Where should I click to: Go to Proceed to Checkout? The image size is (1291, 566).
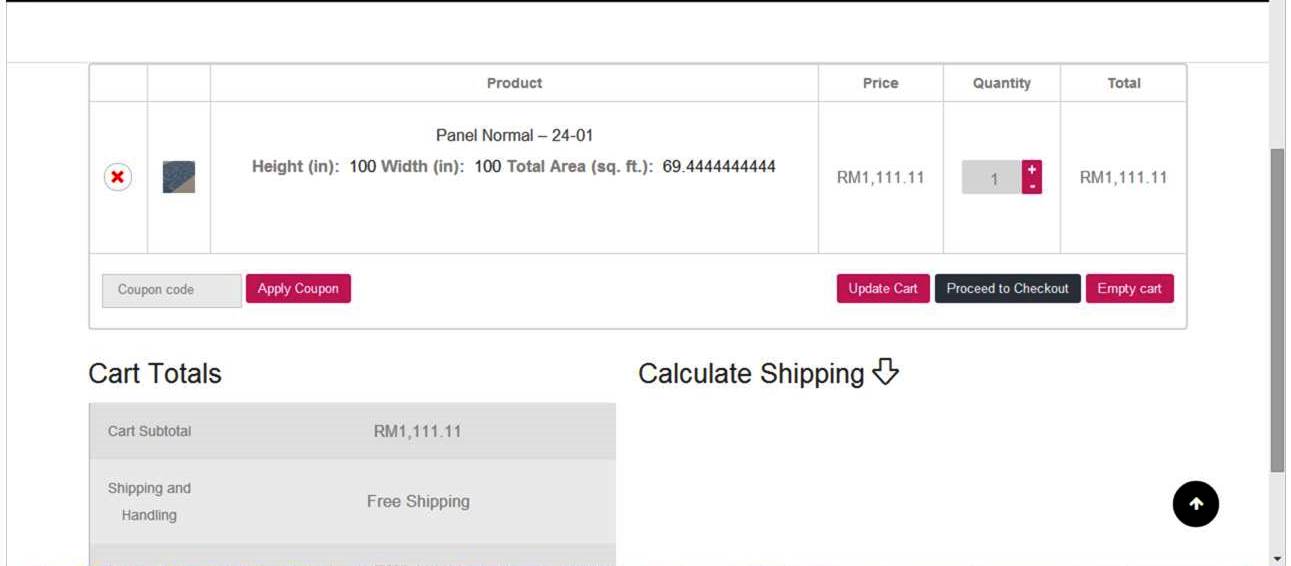point(1007,289)
